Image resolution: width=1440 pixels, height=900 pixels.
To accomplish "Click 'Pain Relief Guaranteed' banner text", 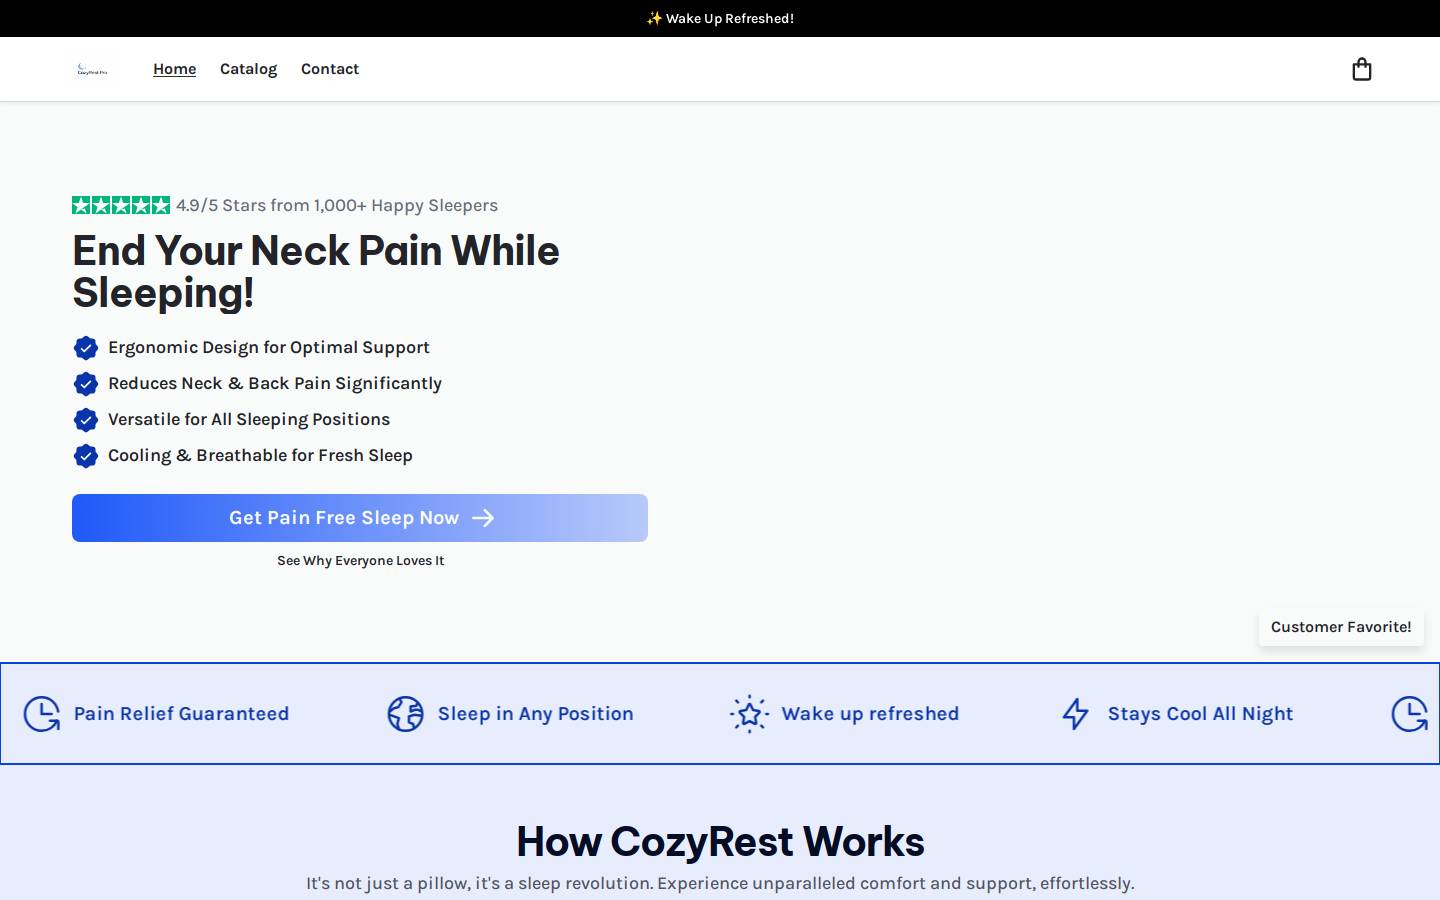I will 181,714.
